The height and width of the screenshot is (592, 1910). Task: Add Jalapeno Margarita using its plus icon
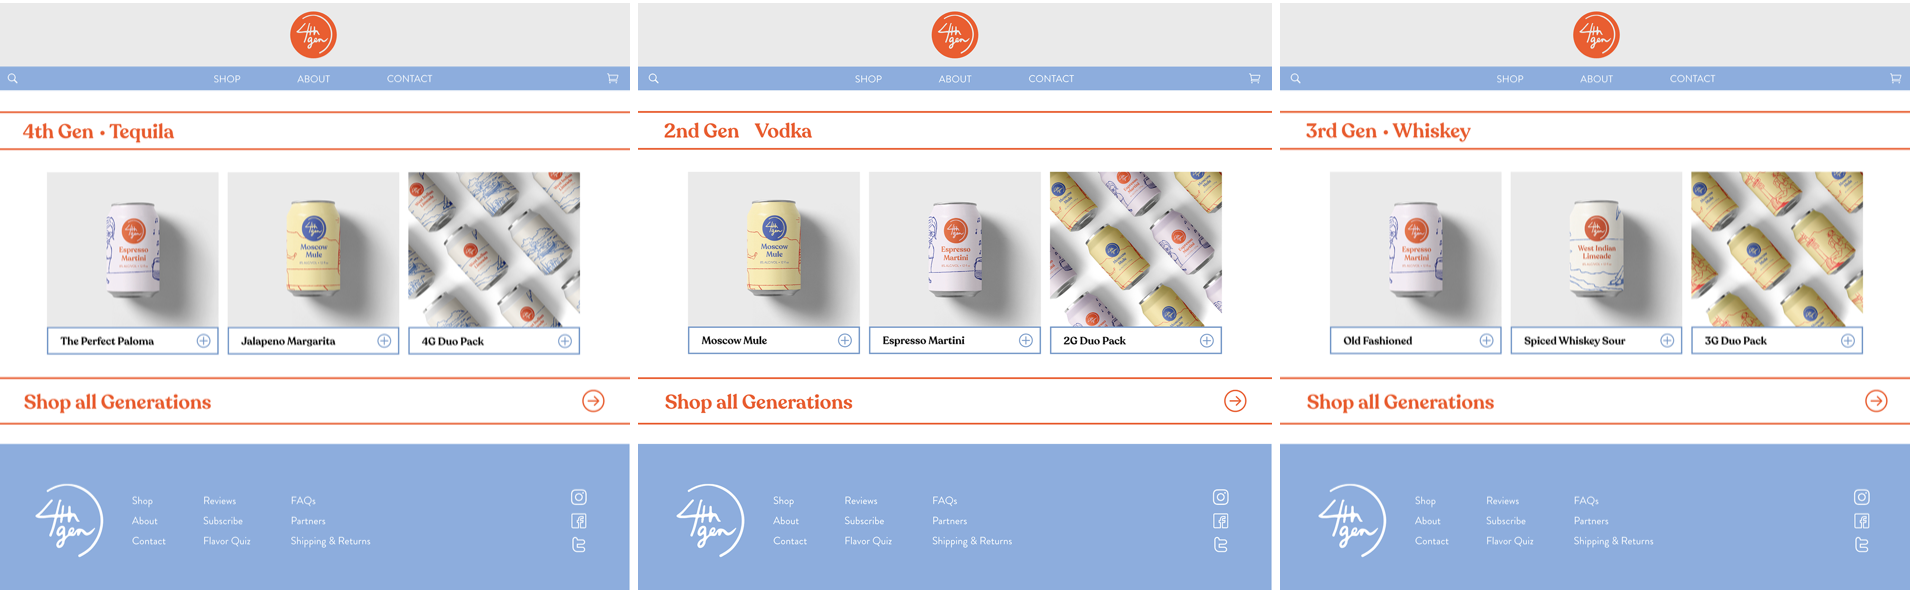point(384,341)
